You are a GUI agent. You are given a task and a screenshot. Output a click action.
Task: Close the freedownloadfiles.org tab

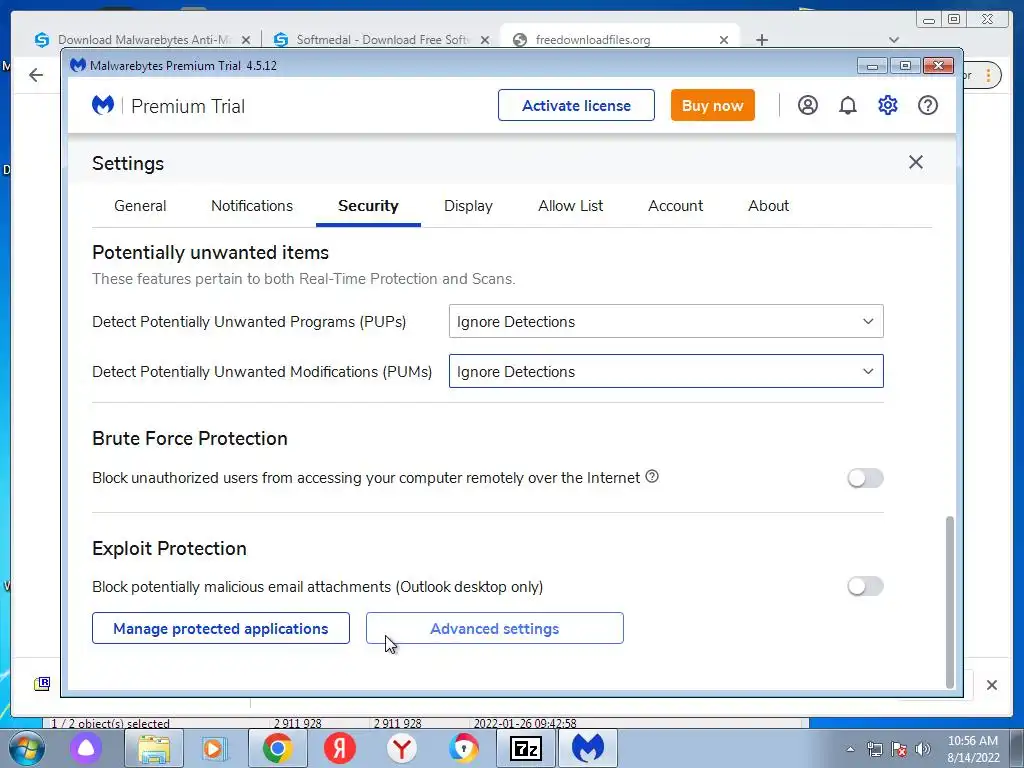tap(724, 40)
